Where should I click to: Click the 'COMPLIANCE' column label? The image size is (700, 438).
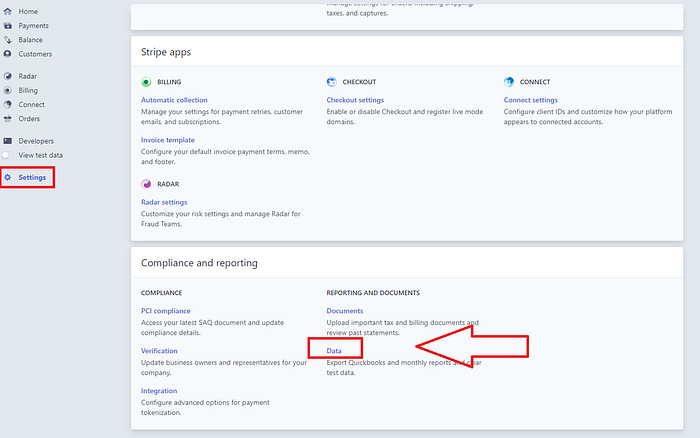point(161,293)
